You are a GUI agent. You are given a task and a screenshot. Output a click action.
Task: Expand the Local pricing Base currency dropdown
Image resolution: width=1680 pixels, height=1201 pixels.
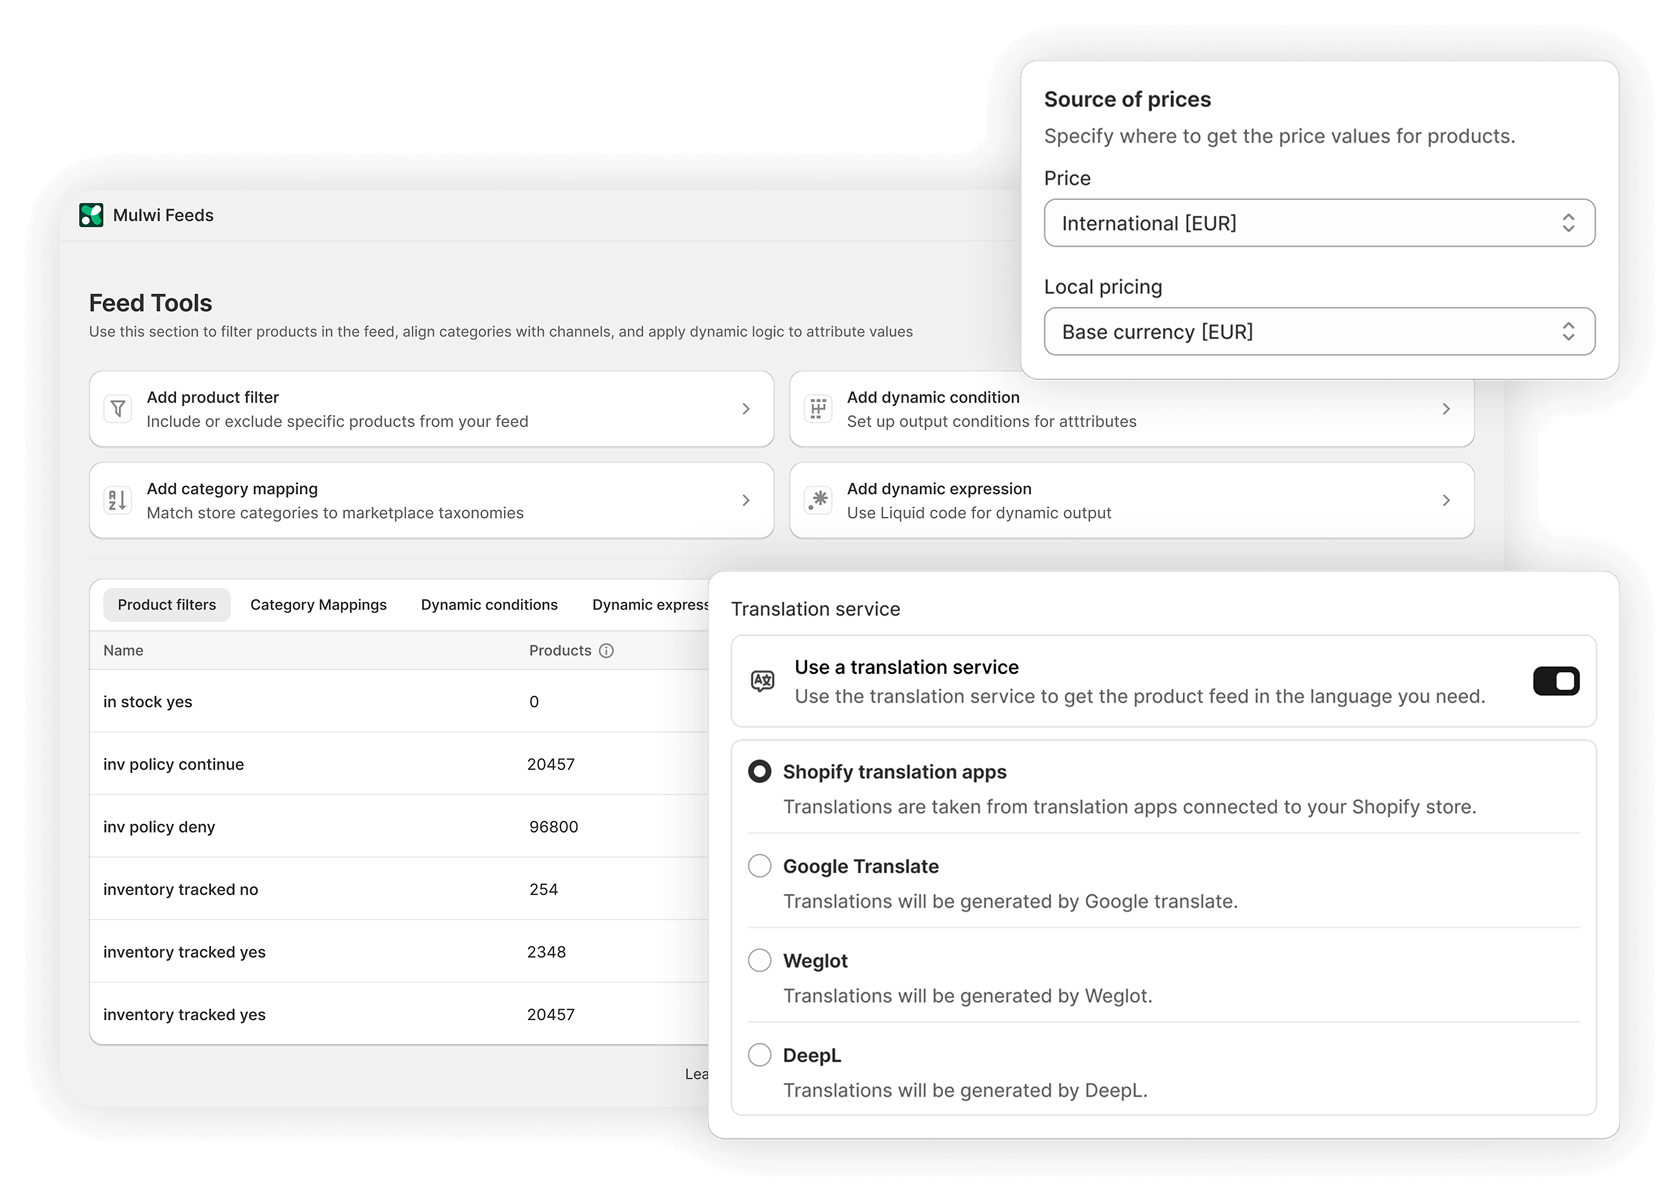click(x=1318, y=332)
